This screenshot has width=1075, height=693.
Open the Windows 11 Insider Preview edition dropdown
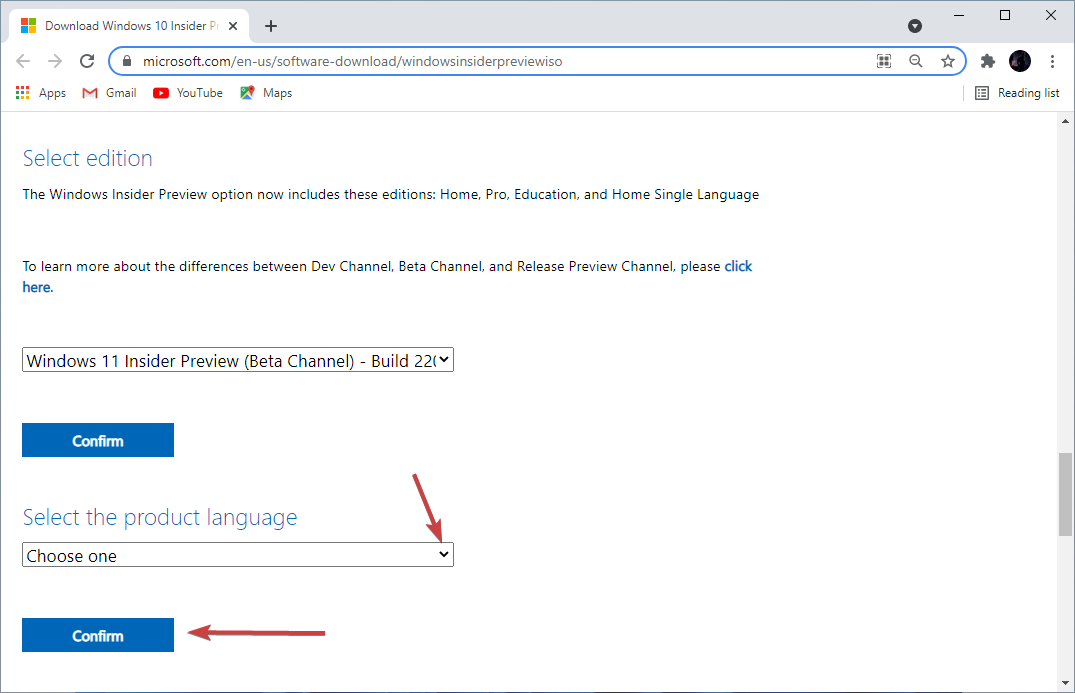[238, 360]
